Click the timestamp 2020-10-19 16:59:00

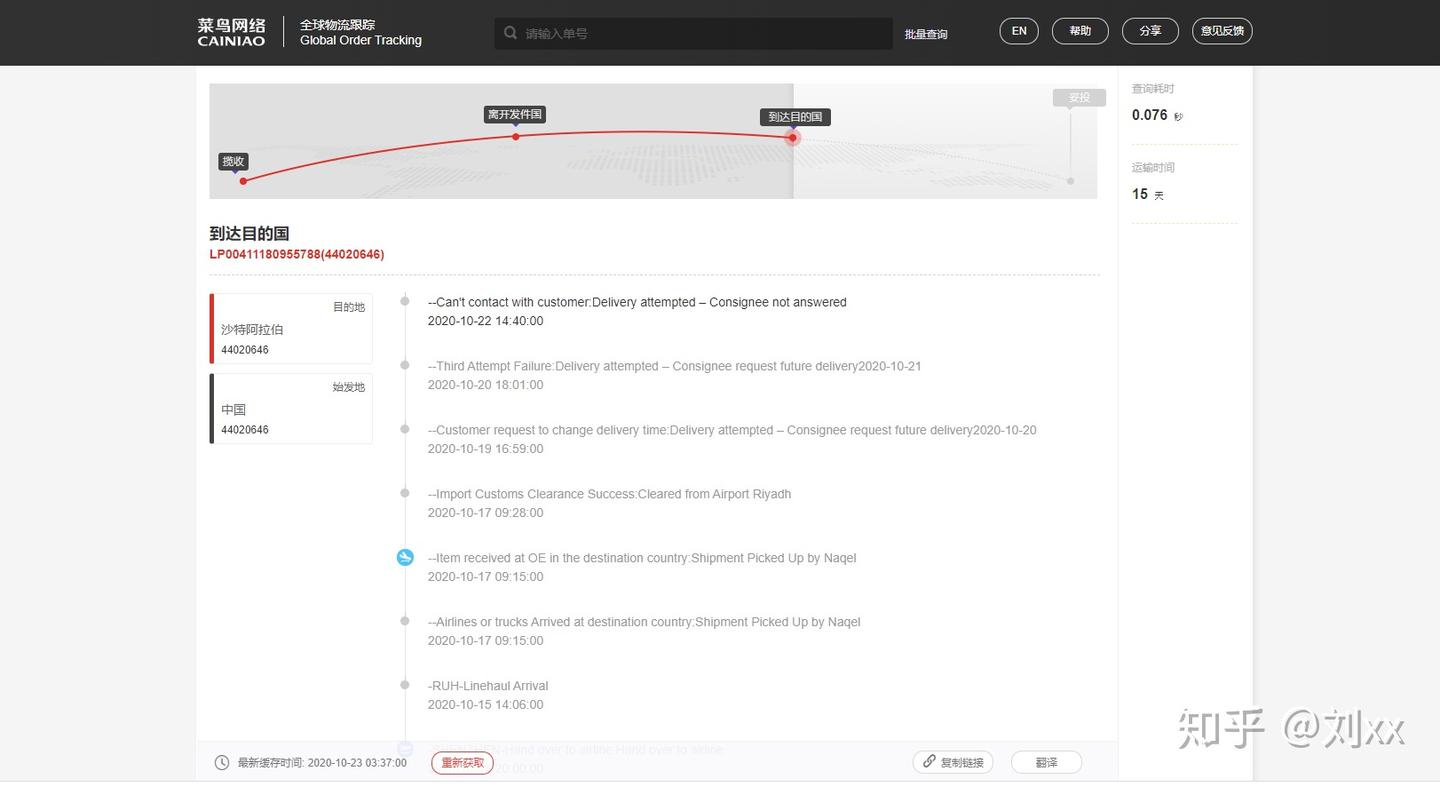pos(485,449)
